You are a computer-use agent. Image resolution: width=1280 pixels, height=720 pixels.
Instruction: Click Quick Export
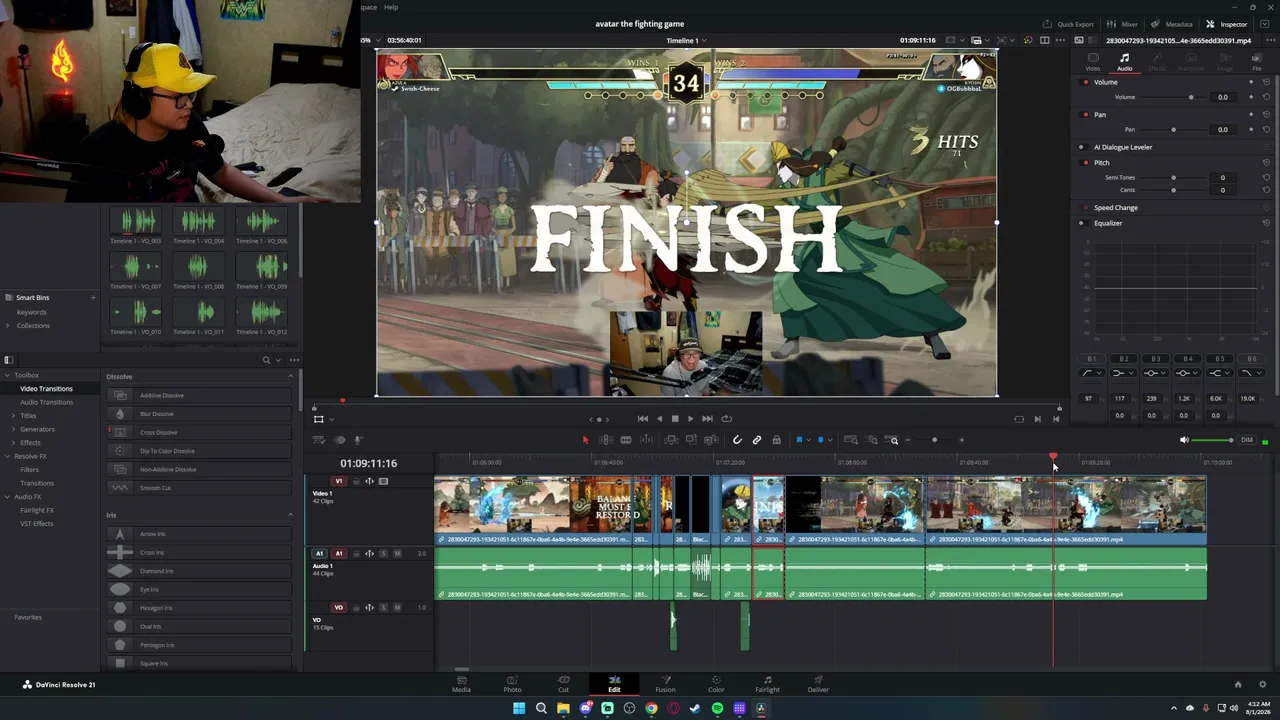[1069, 24]
